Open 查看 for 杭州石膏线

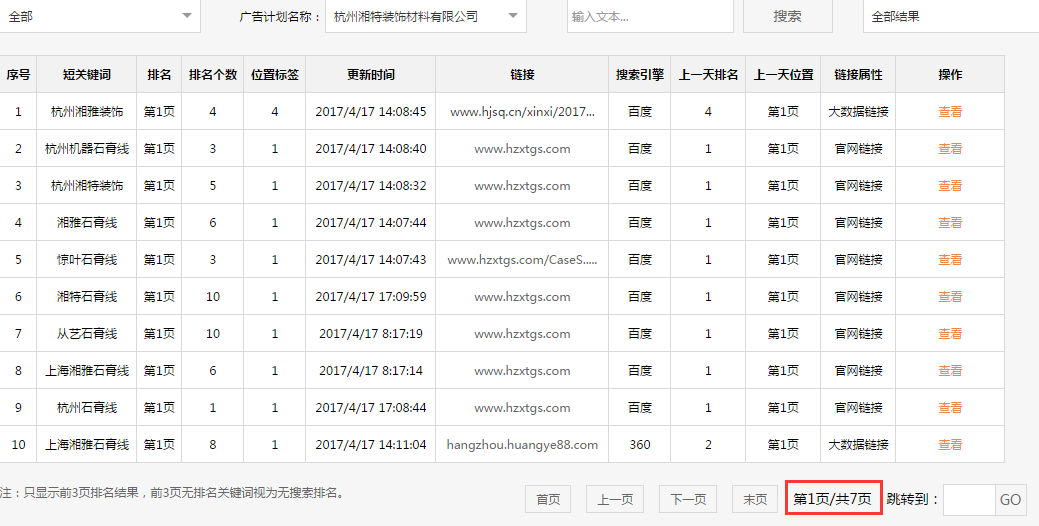tap(950, 408)
